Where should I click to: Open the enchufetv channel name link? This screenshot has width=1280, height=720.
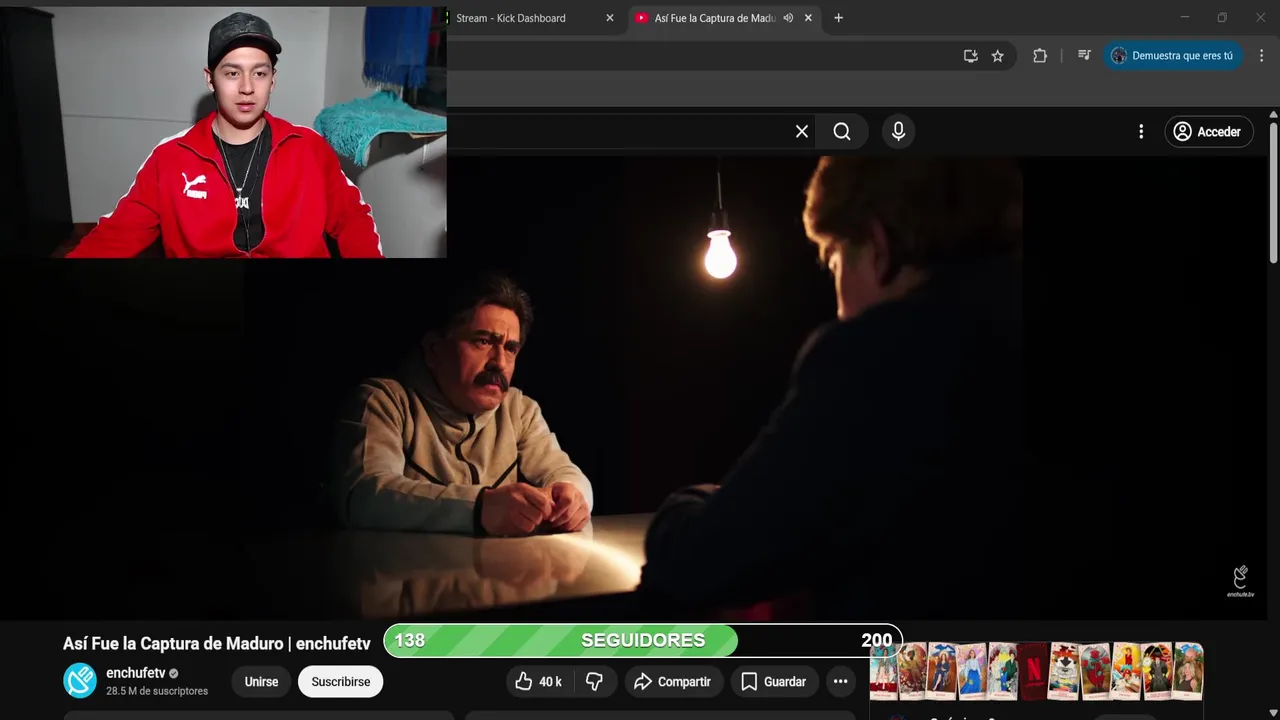click(135, 673)
